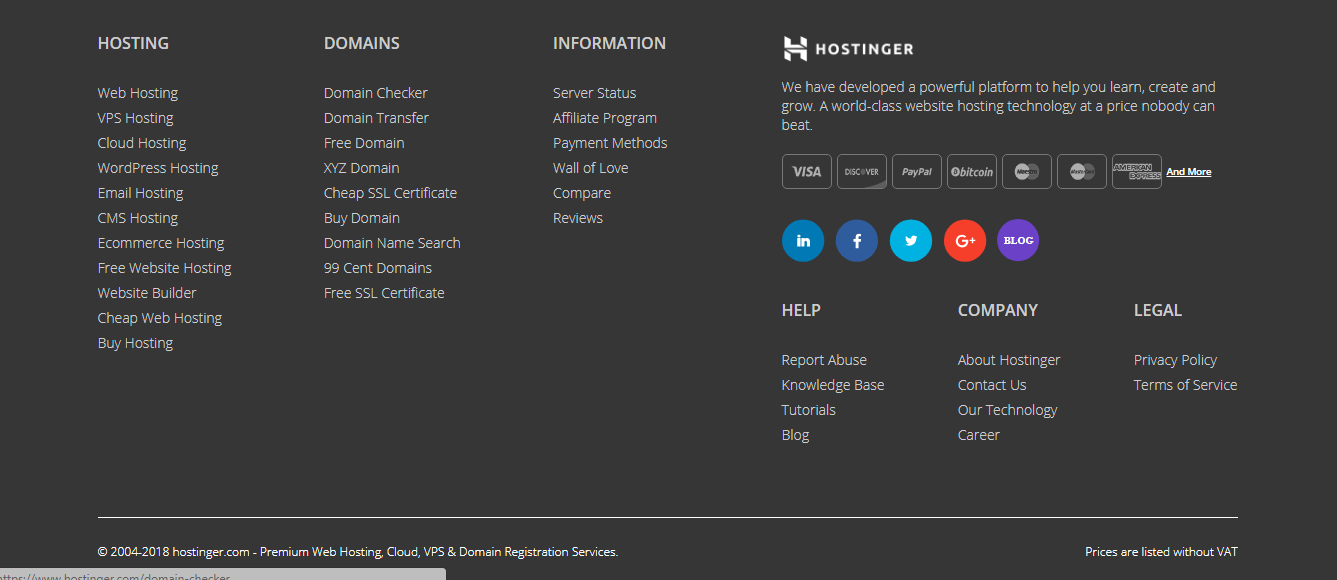
Task: Open About Hostinger link
Action: click(x=1009, y=360)
